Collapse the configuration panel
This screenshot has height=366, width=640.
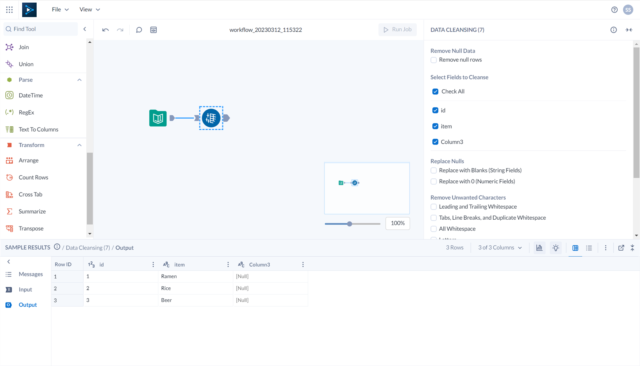point(629,30)
